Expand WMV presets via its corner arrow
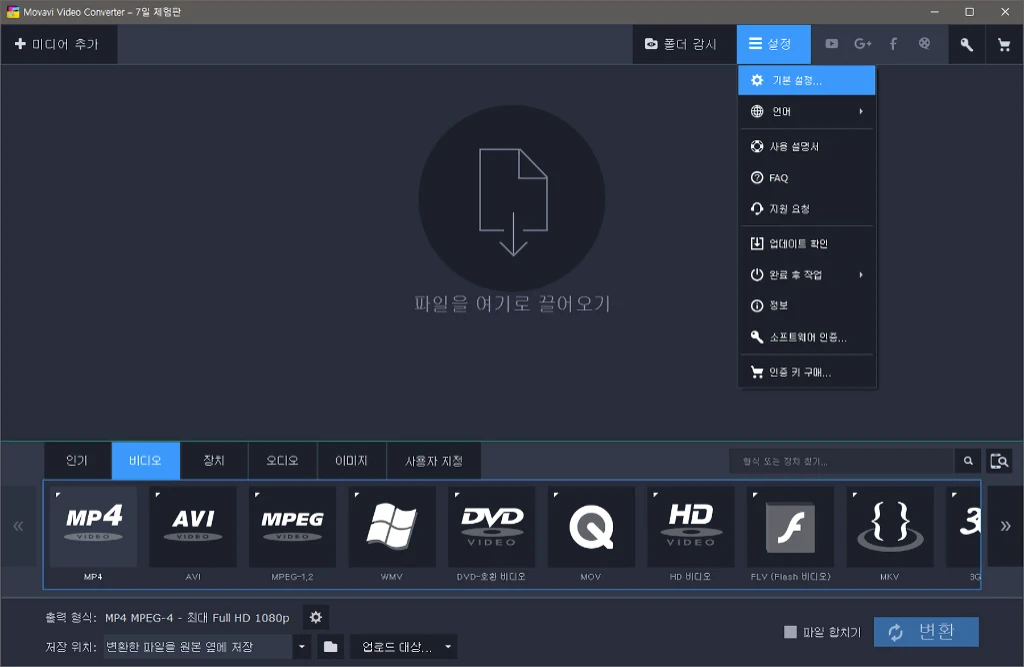The width and height of the screenshot is (1024, 667). point(357,495)
